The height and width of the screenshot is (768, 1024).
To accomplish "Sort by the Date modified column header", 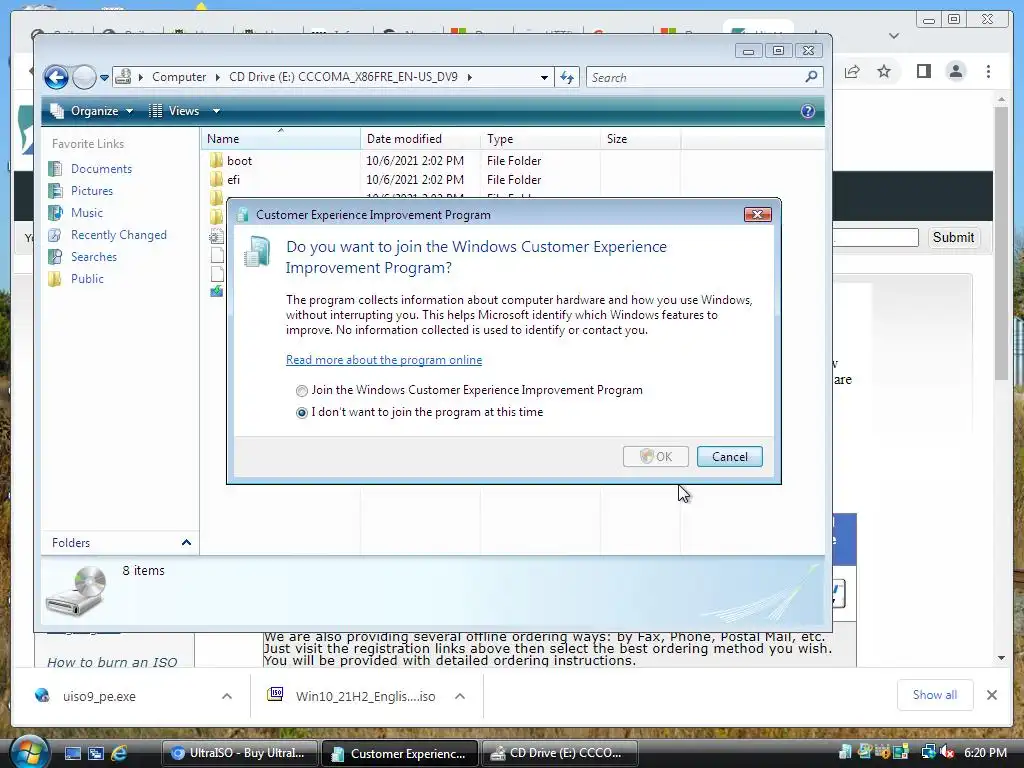I will point(420,139).
